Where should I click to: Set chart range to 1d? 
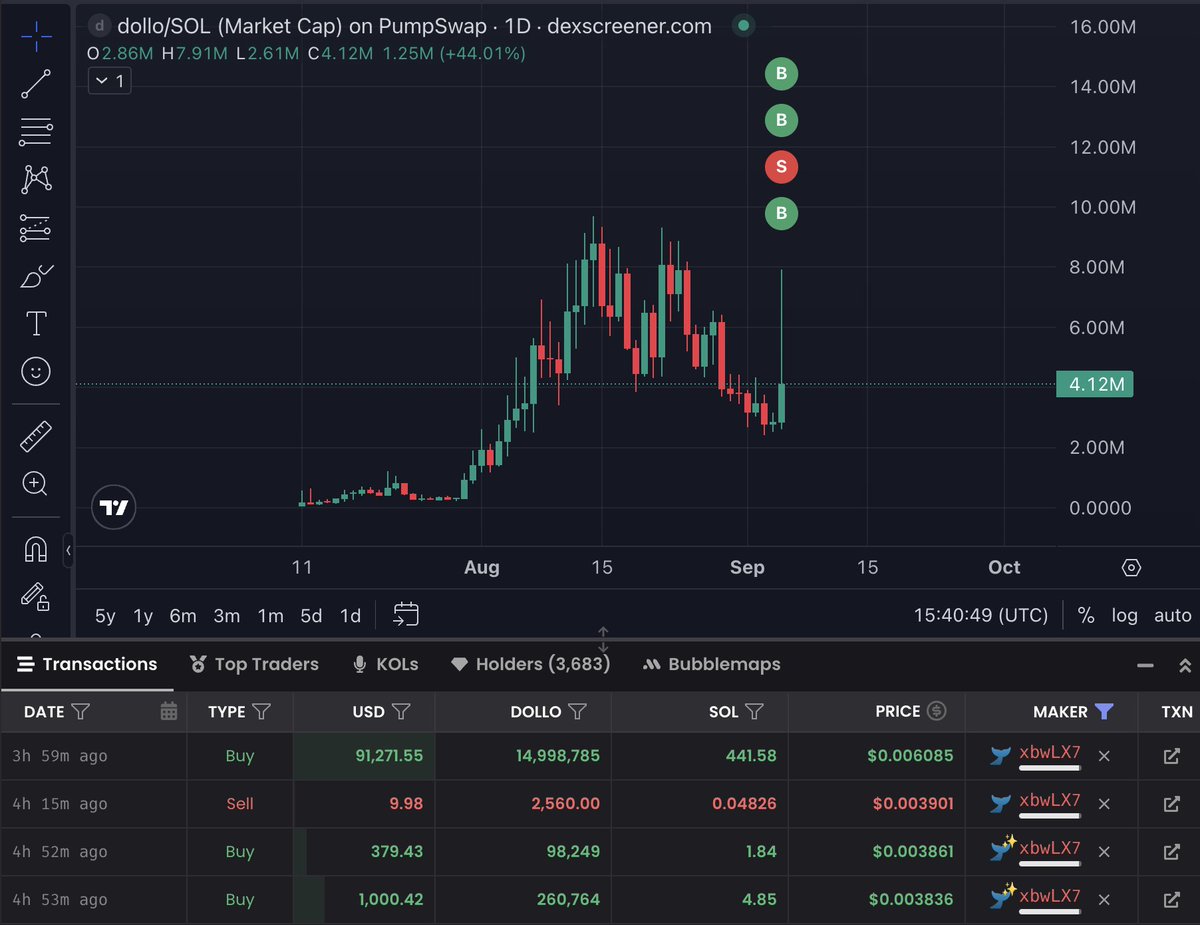pos(350,615)
